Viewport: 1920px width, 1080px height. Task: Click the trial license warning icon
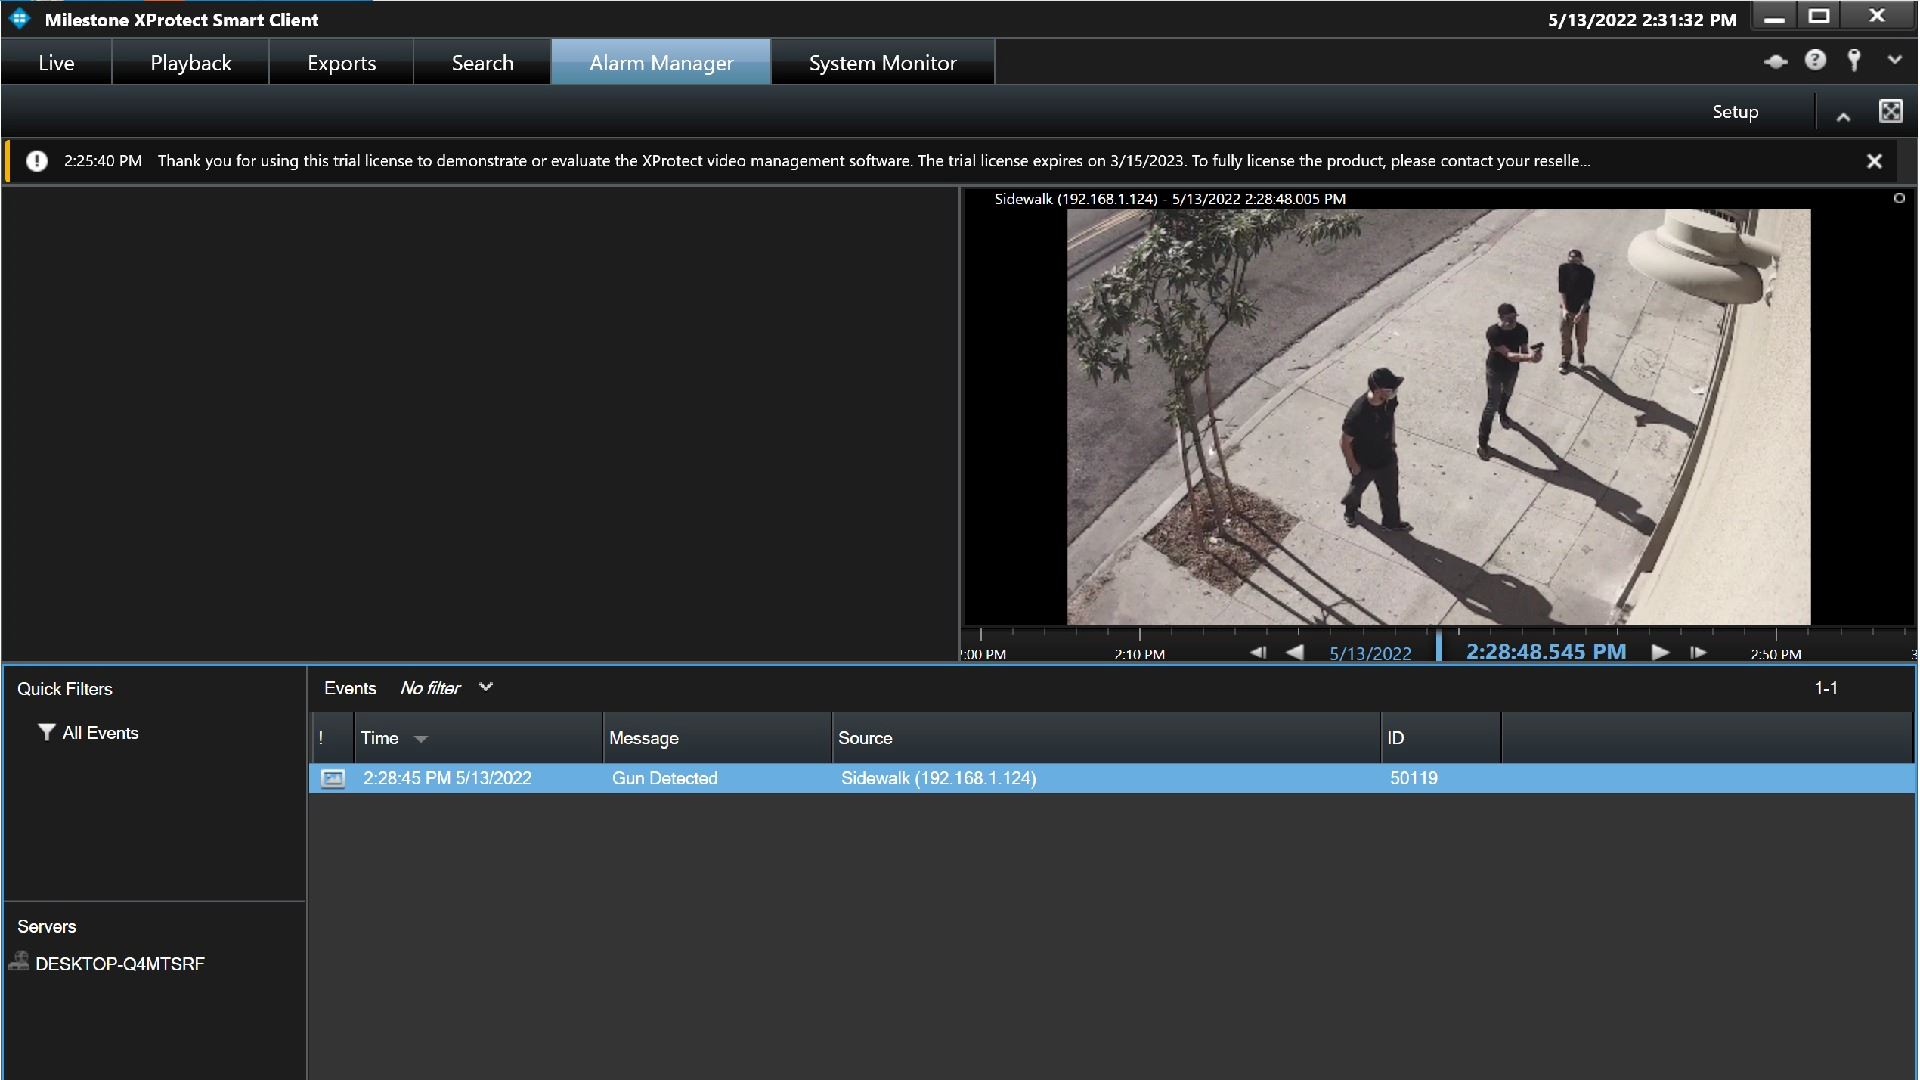(37, 161)
